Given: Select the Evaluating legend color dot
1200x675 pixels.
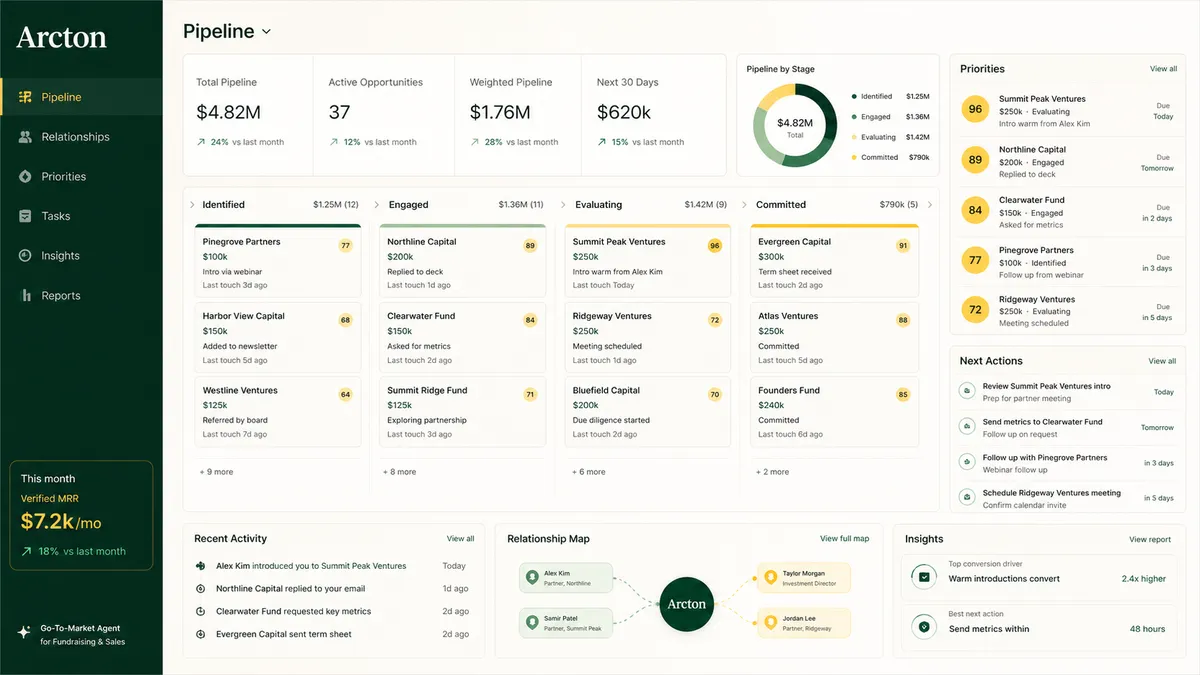Looking at the screenshot, I should (x=853, y=137).
